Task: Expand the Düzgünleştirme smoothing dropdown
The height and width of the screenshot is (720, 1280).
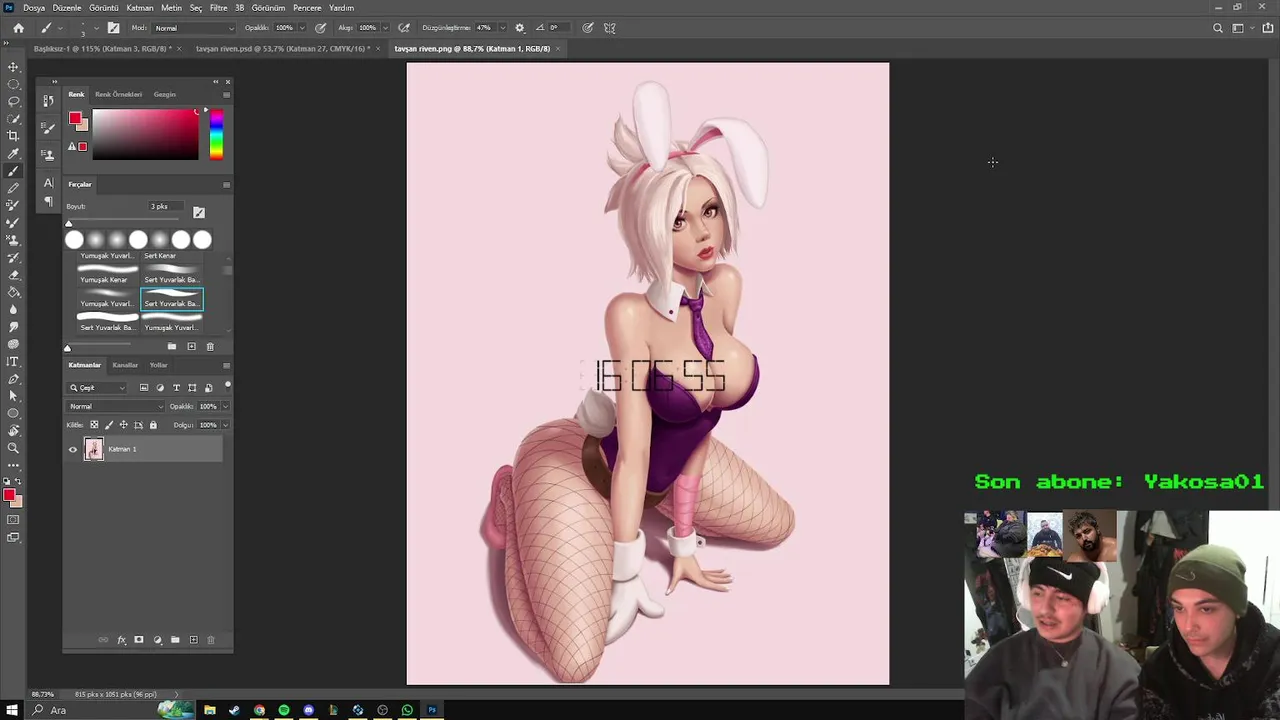Action: [x=501, y=28]
